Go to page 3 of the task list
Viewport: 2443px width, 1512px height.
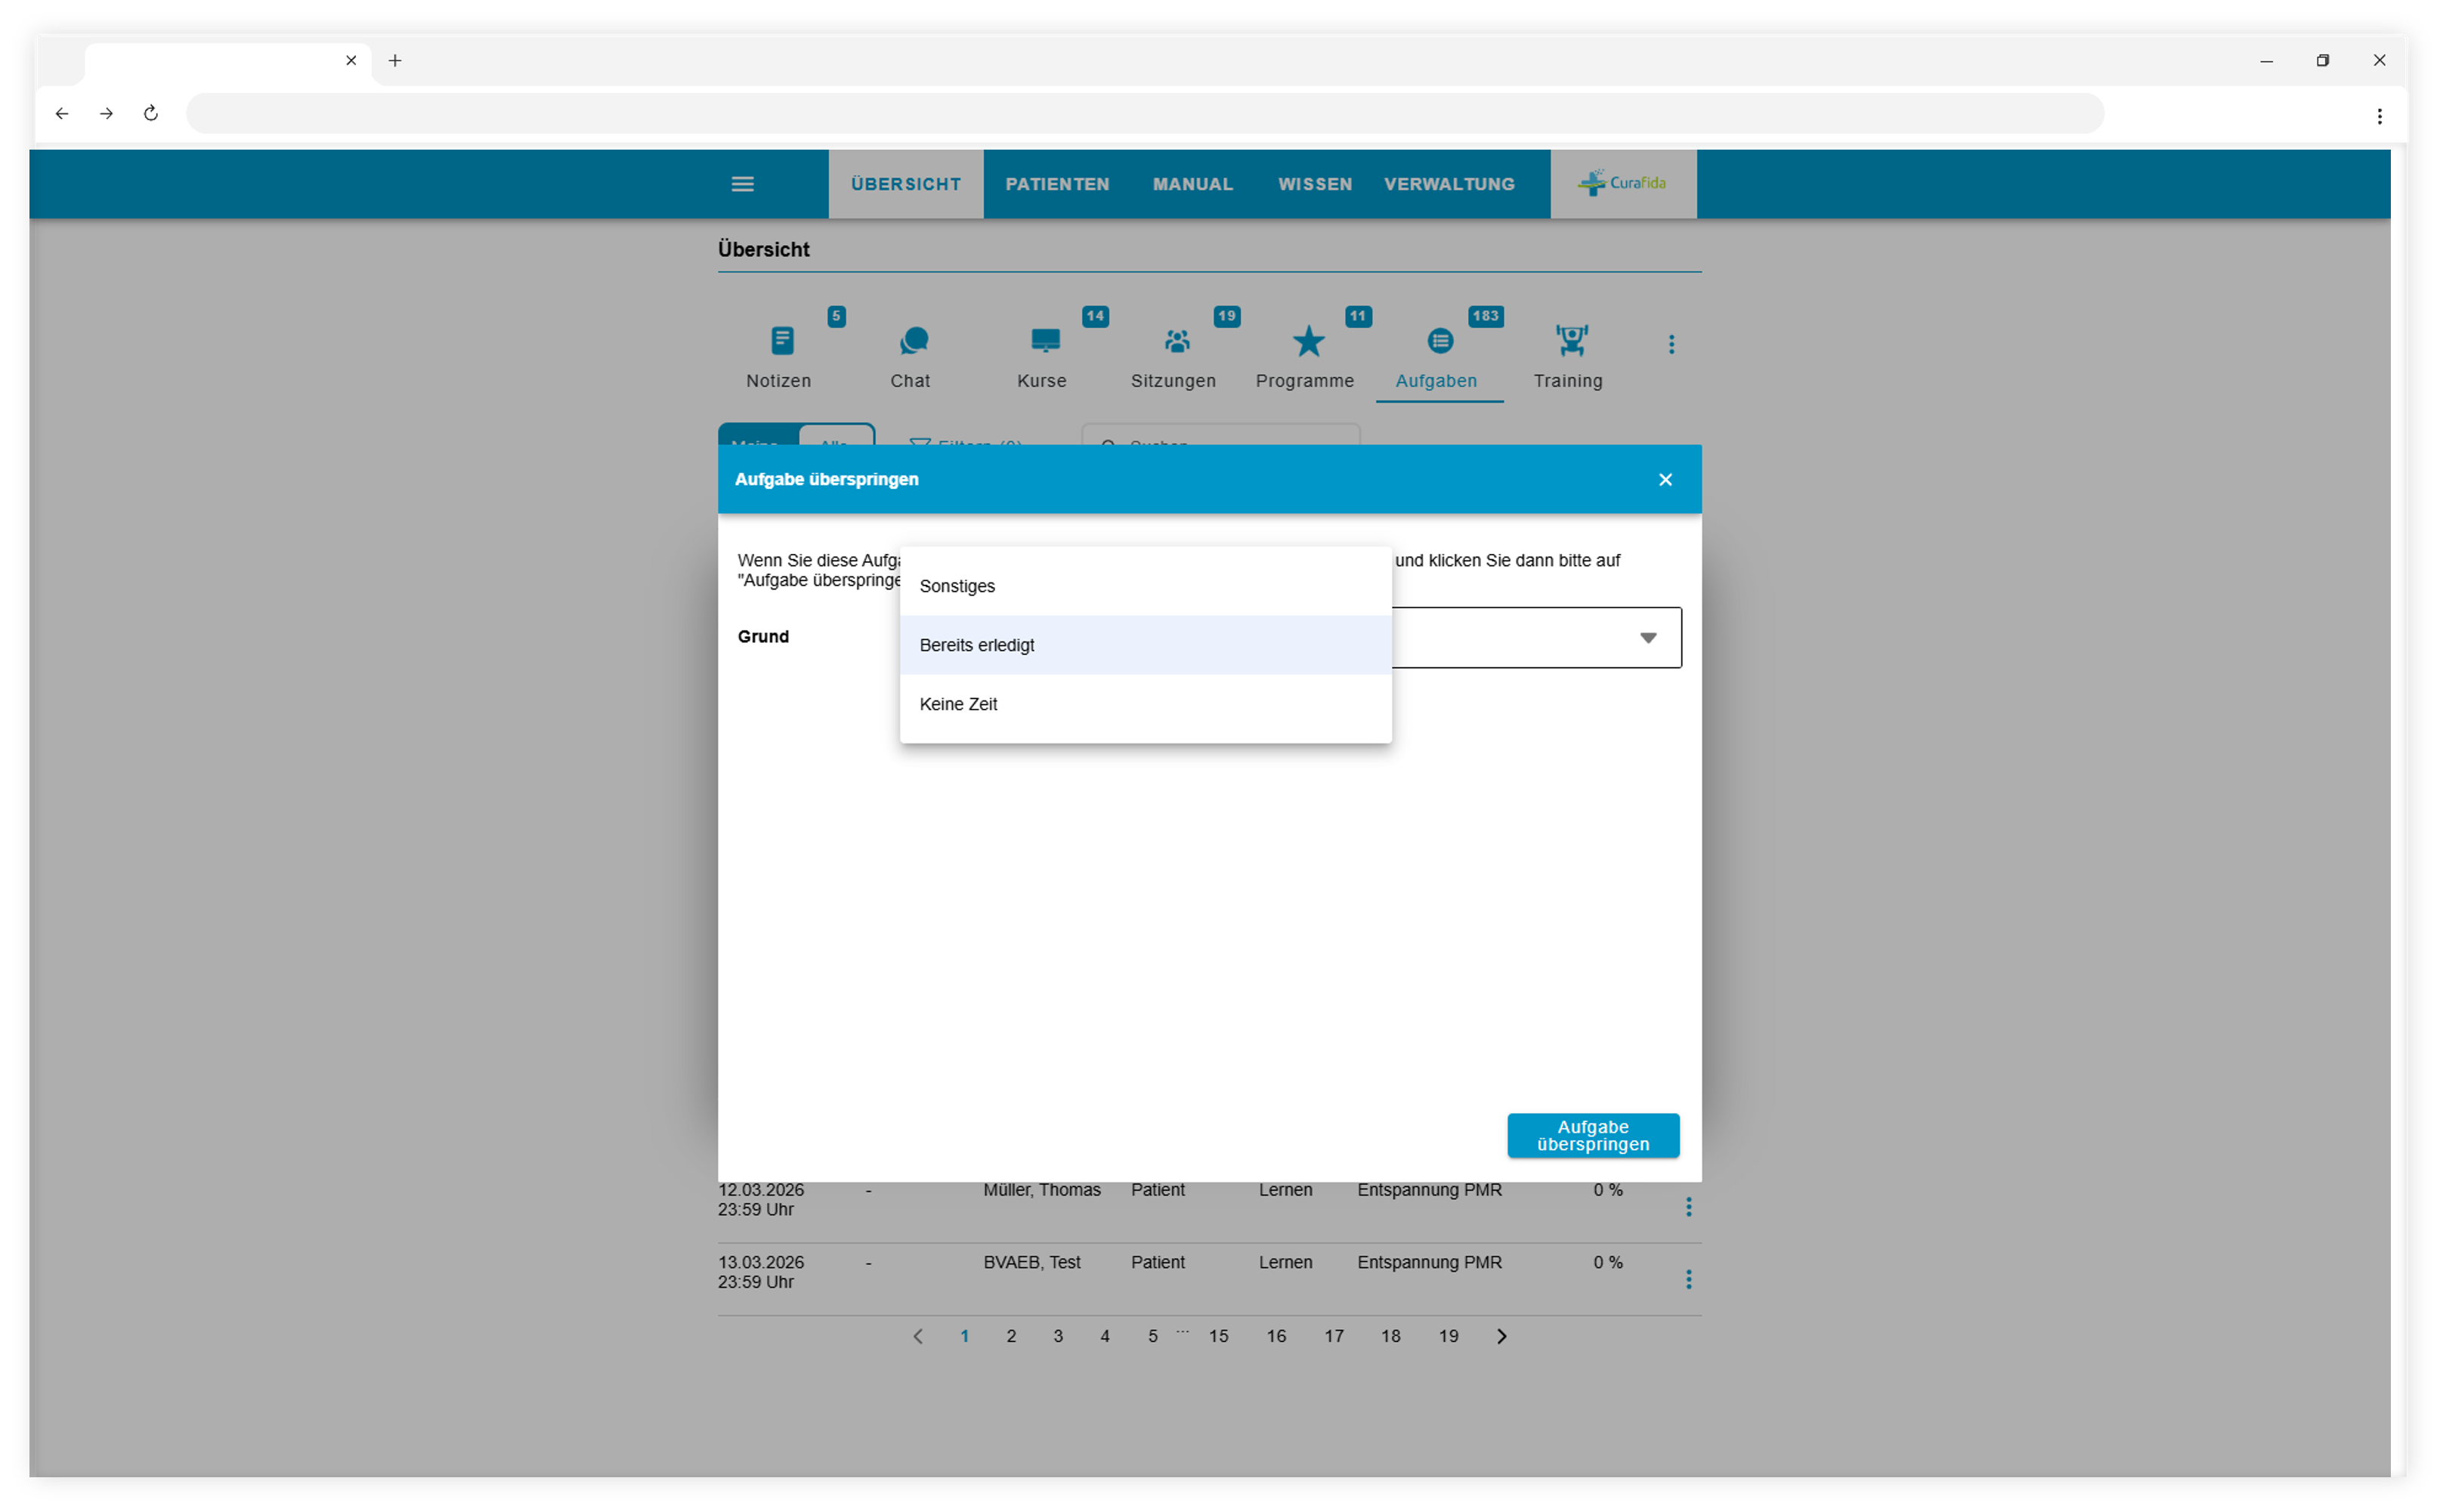[x=1058, y=1336]
